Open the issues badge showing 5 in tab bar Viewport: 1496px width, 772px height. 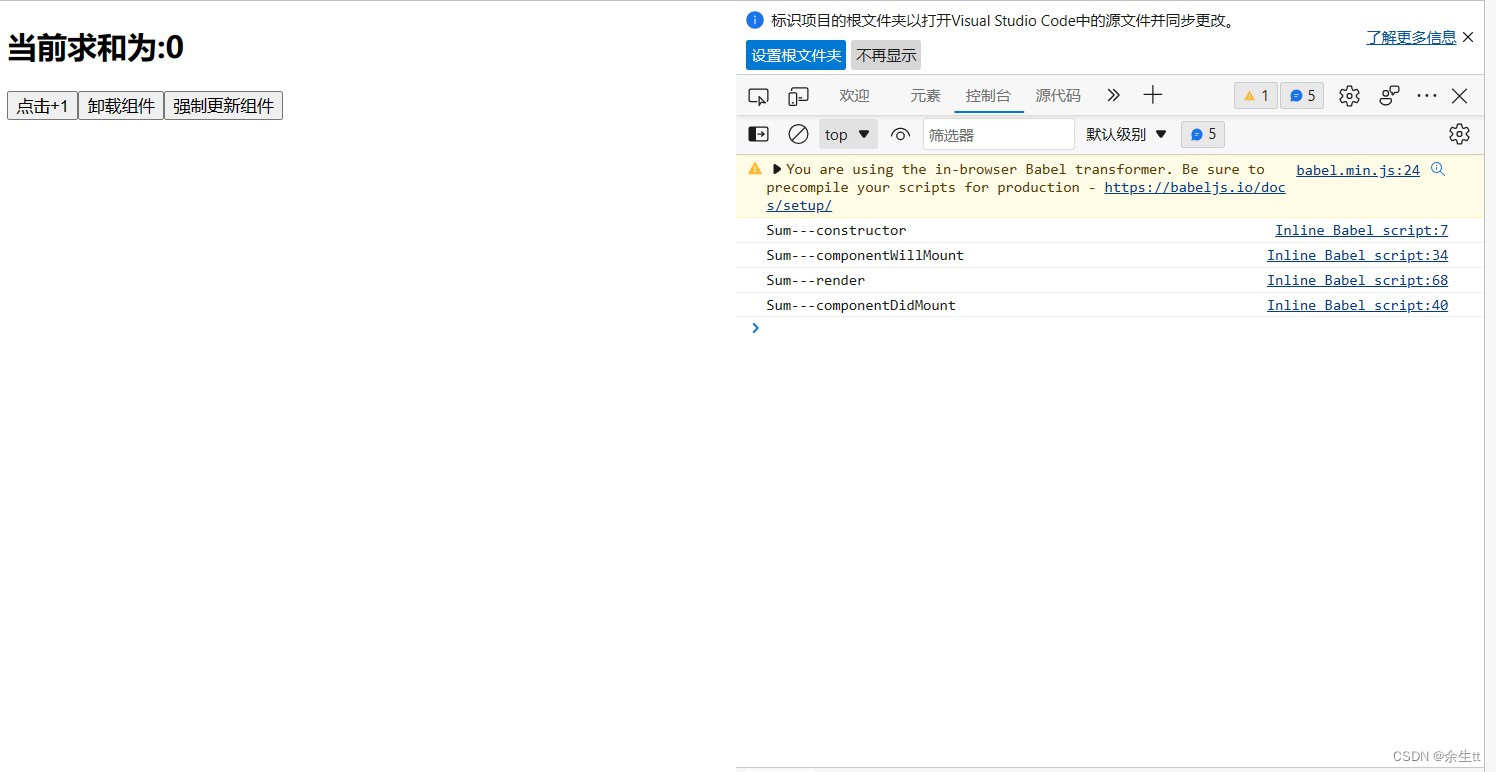point(1302,96)
